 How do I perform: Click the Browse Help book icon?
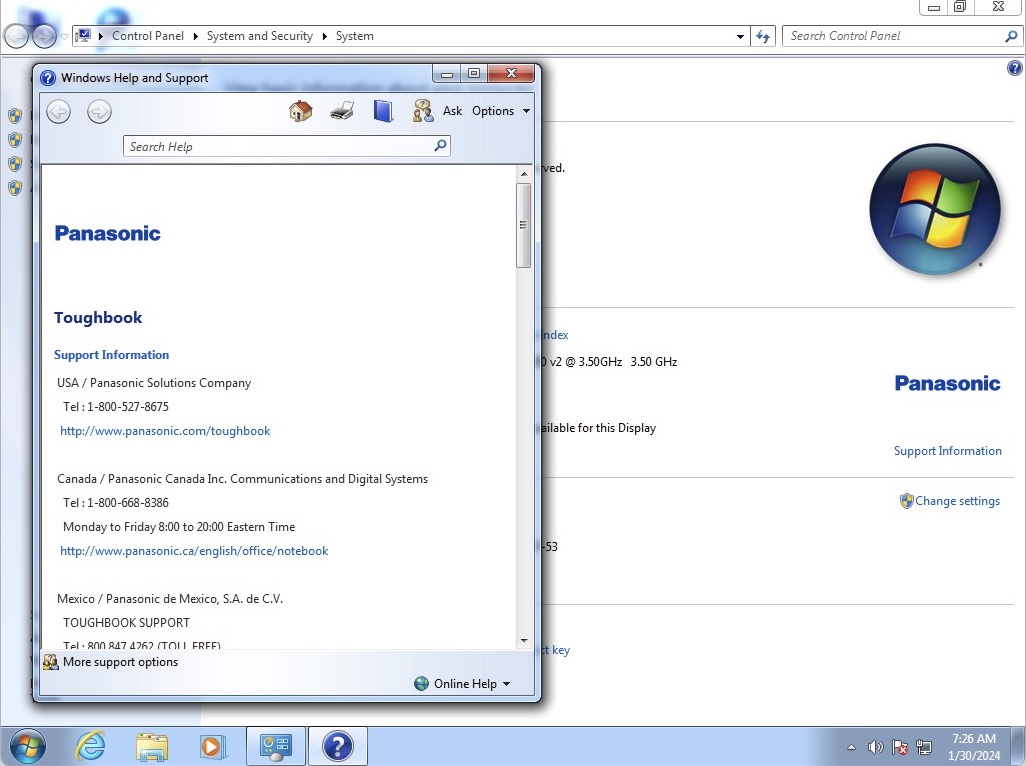point(382,110)
